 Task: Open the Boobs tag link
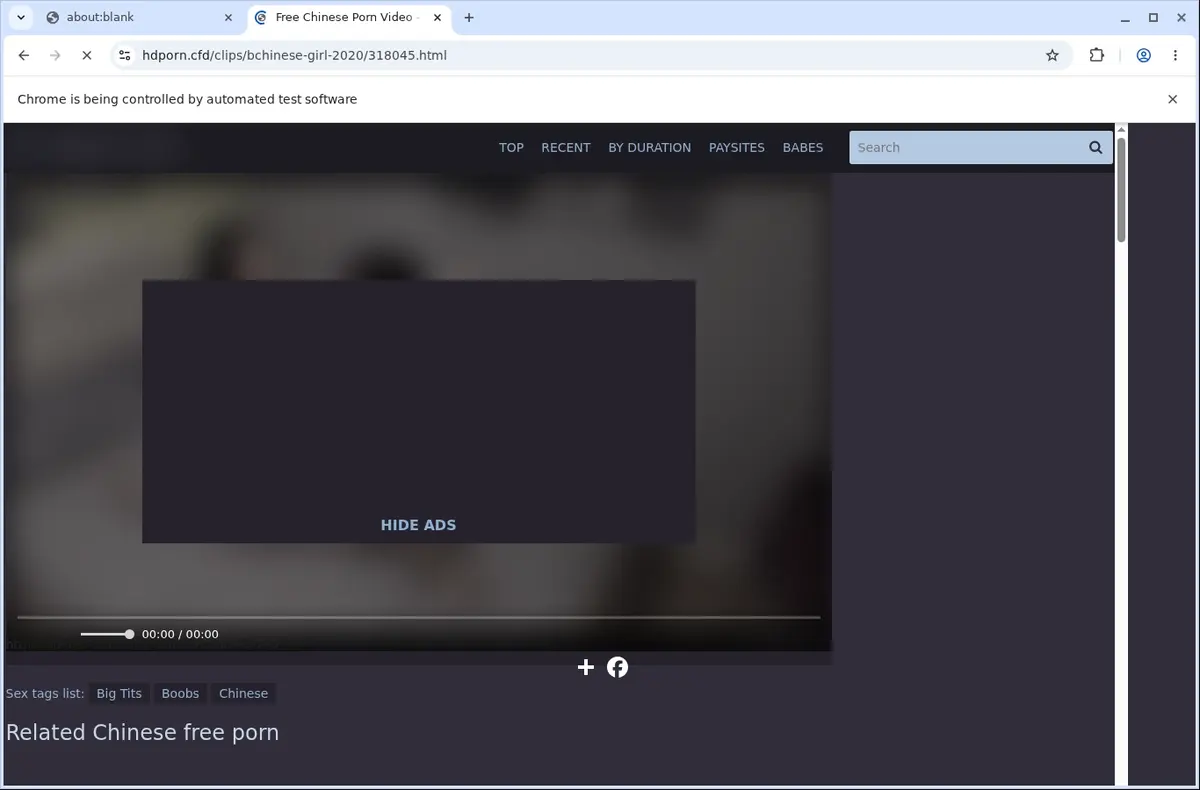(180, 693)
